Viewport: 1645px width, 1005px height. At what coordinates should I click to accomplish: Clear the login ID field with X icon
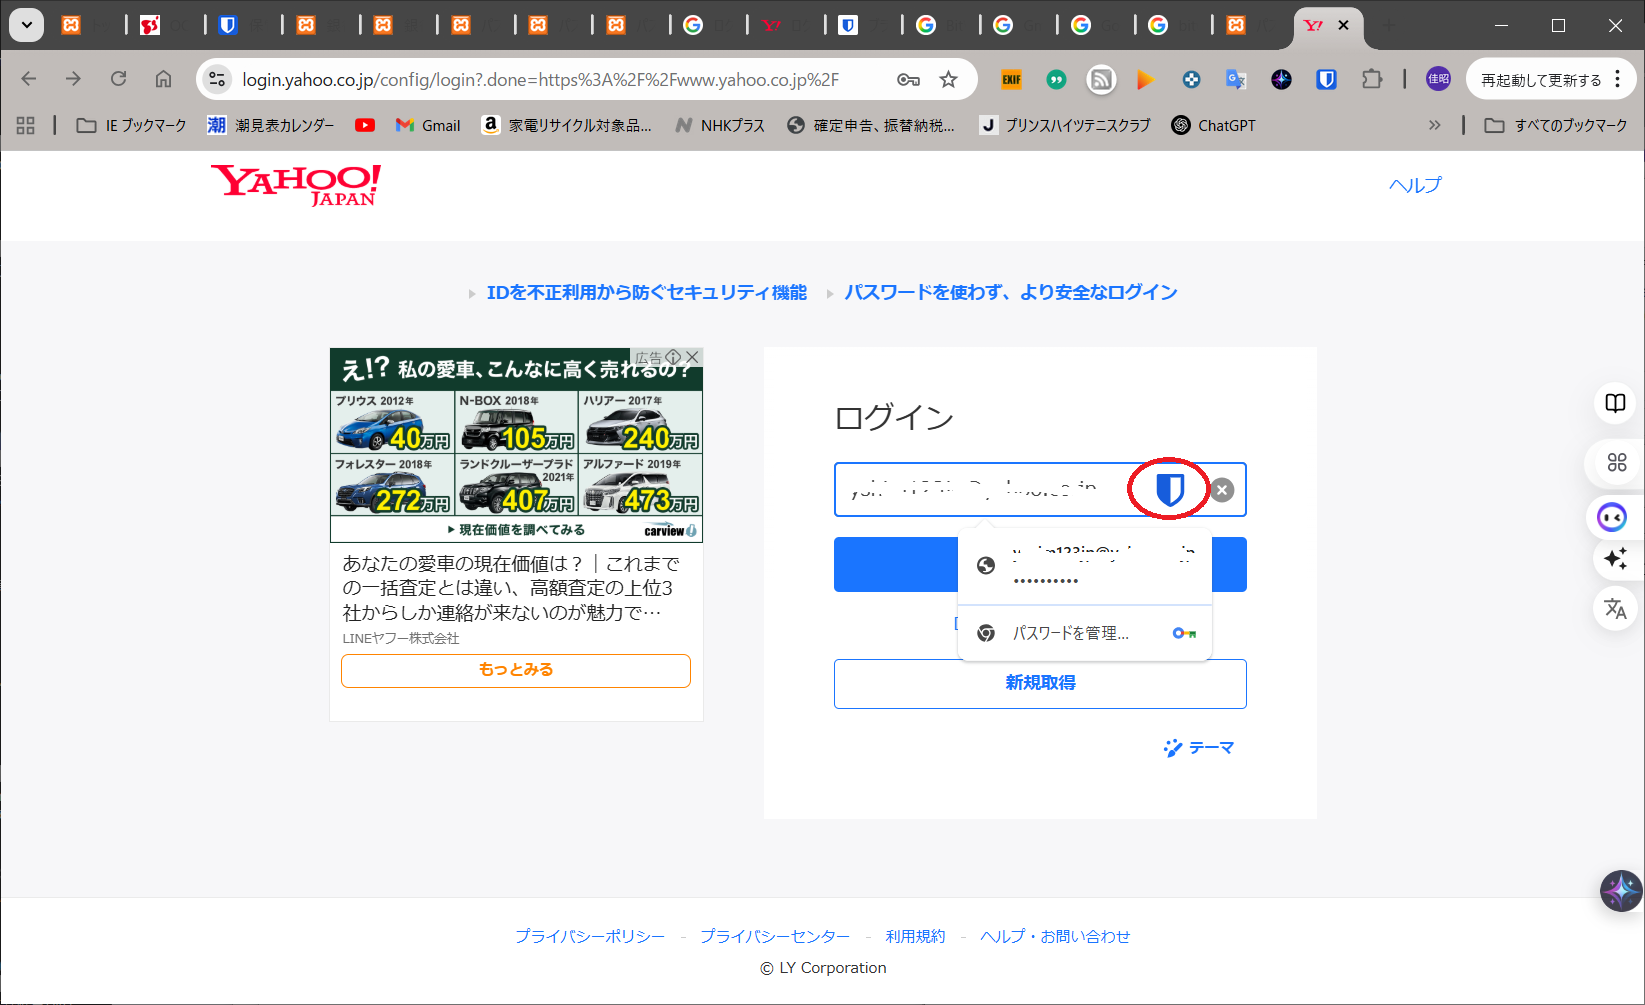click(1222, 490)
